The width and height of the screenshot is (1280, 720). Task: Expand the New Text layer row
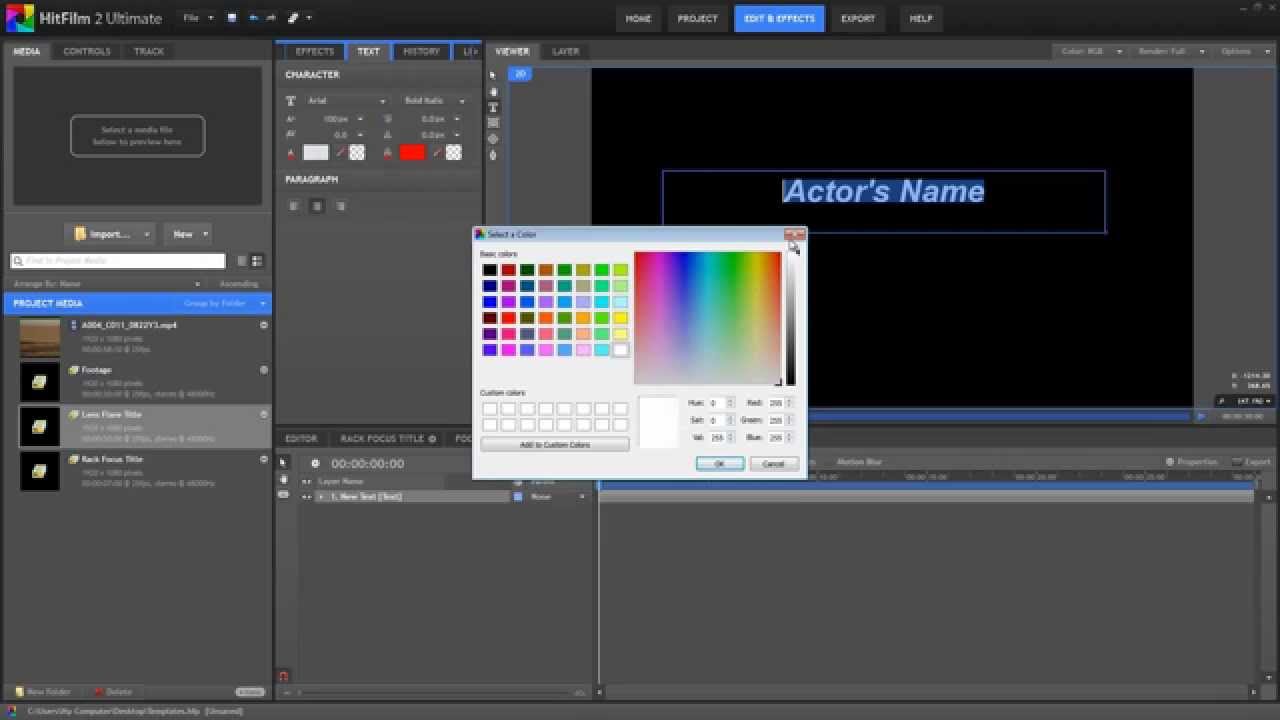tap(321, 497)
